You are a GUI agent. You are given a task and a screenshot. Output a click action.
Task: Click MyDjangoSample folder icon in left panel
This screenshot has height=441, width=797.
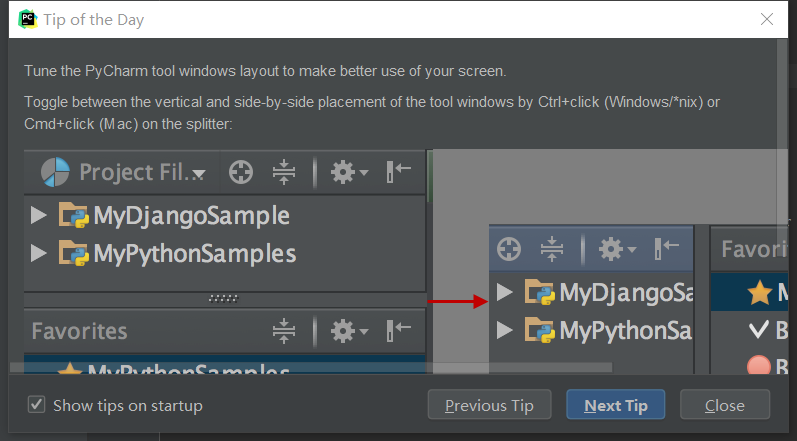pos(74,215)
